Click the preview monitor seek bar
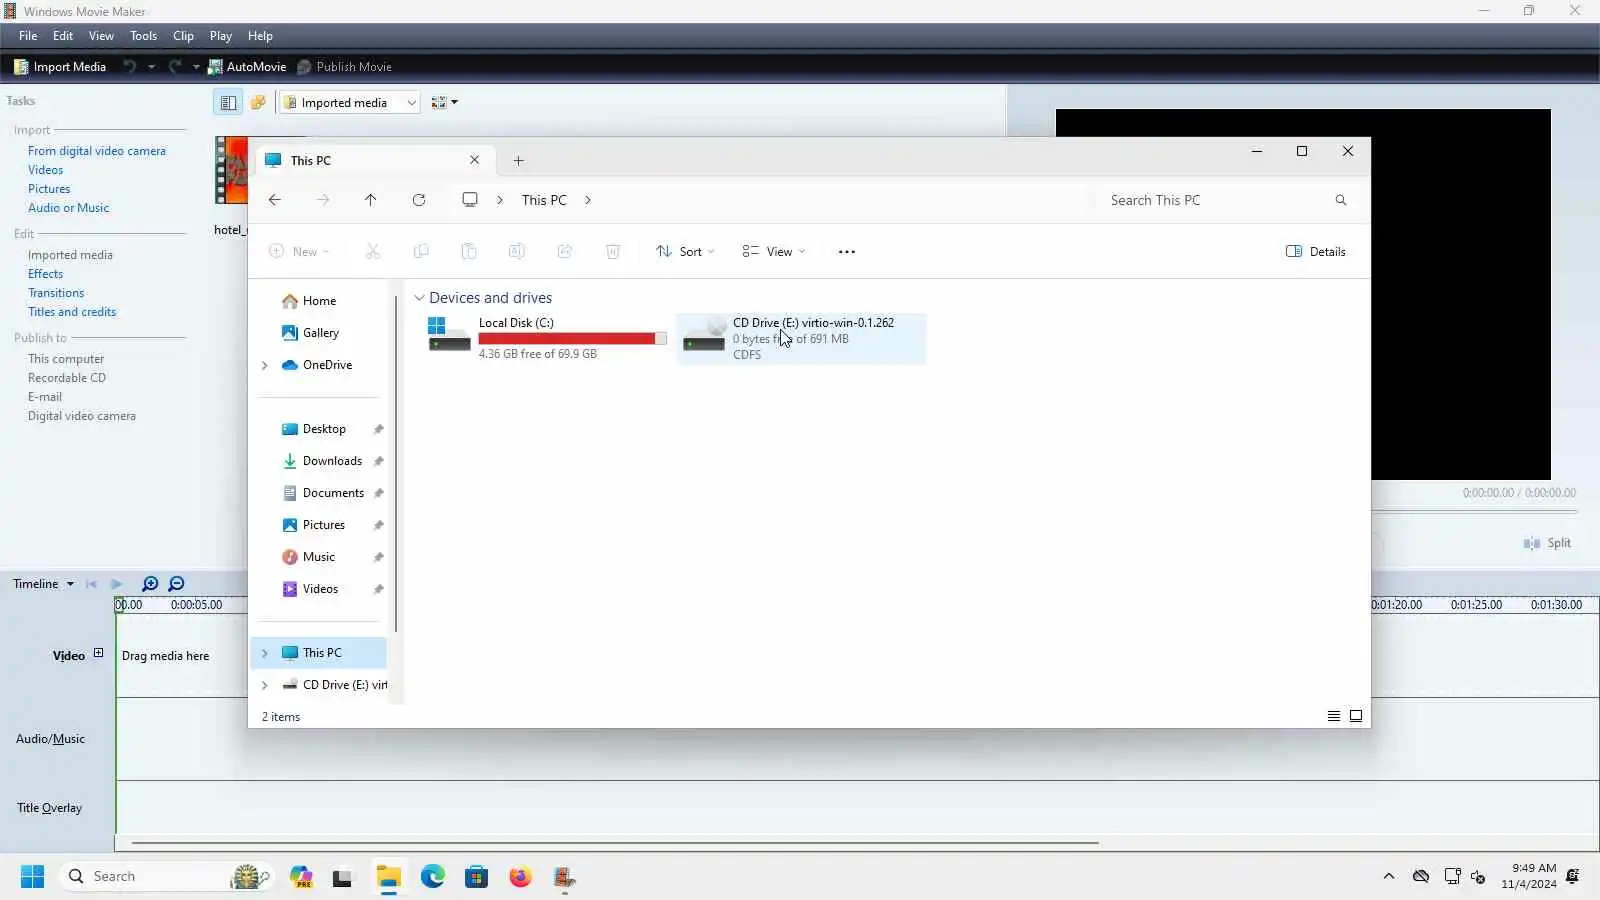Image resolution: width=1600 pixels, height=900 pixels. (x=1474, y=511)
